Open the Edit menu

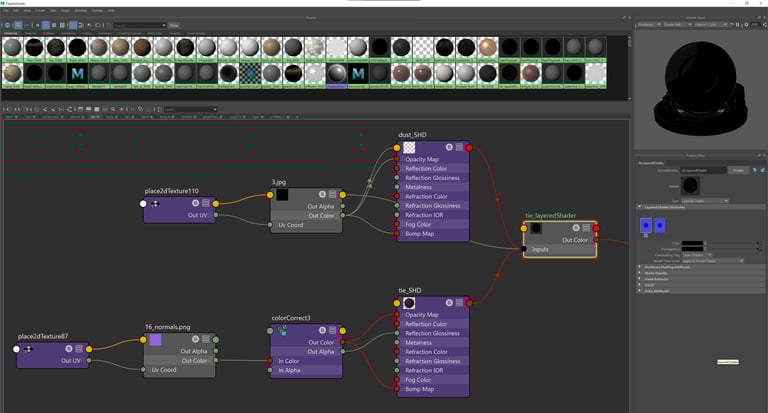[x=16, y=10]
